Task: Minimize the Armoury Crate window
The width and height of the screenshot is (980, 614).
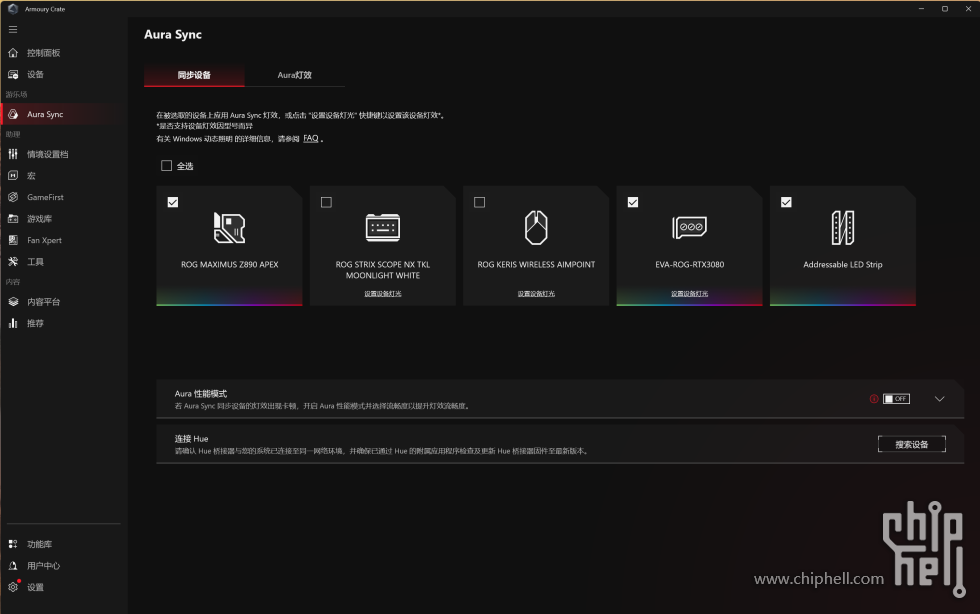Action: [x=921, y=9]
